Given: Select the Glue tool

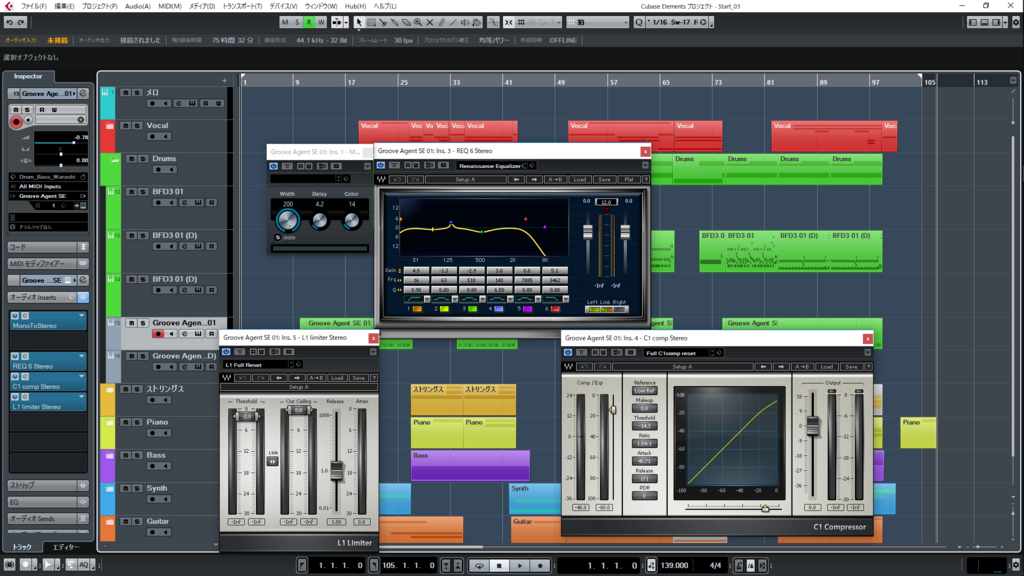Looking at the screenshot, I should (394, 22).
